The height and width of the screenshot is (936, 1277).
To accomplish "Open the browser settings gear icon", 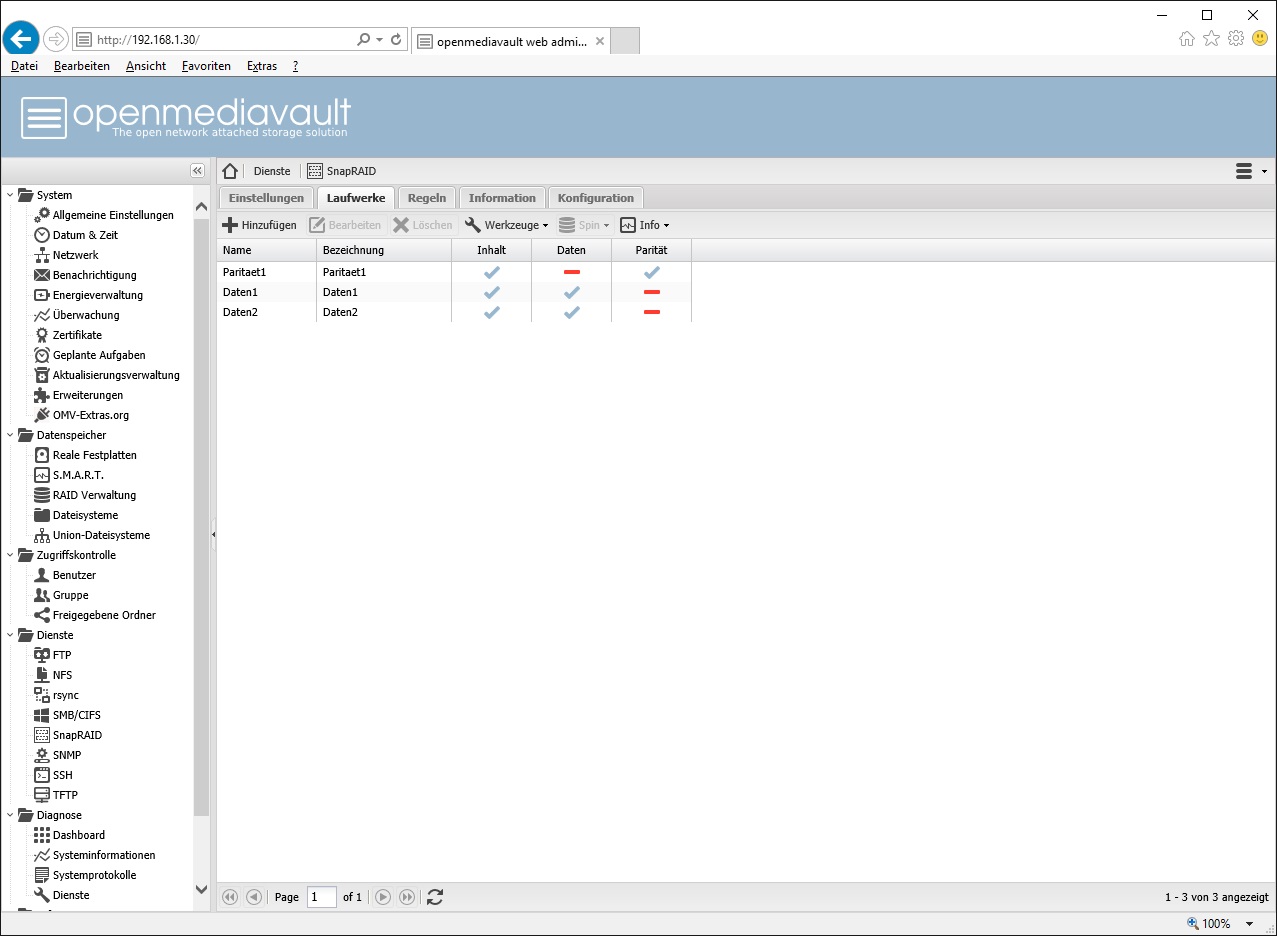I will [1235, 38].
